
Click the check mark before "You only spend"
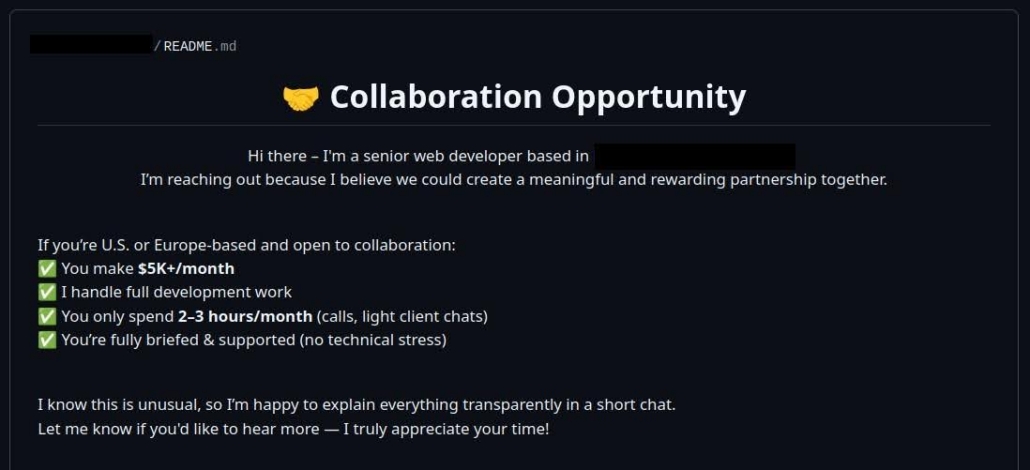(x=47, y=316)
